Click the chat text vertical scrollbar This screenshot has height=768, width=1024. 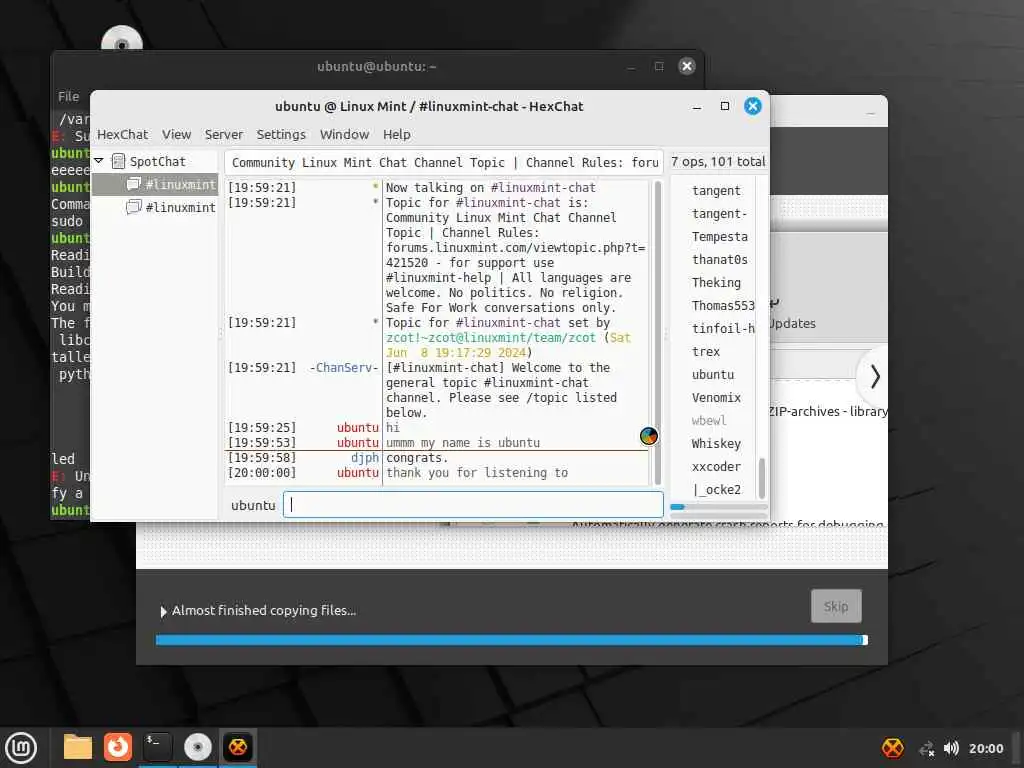coord(658,332)
